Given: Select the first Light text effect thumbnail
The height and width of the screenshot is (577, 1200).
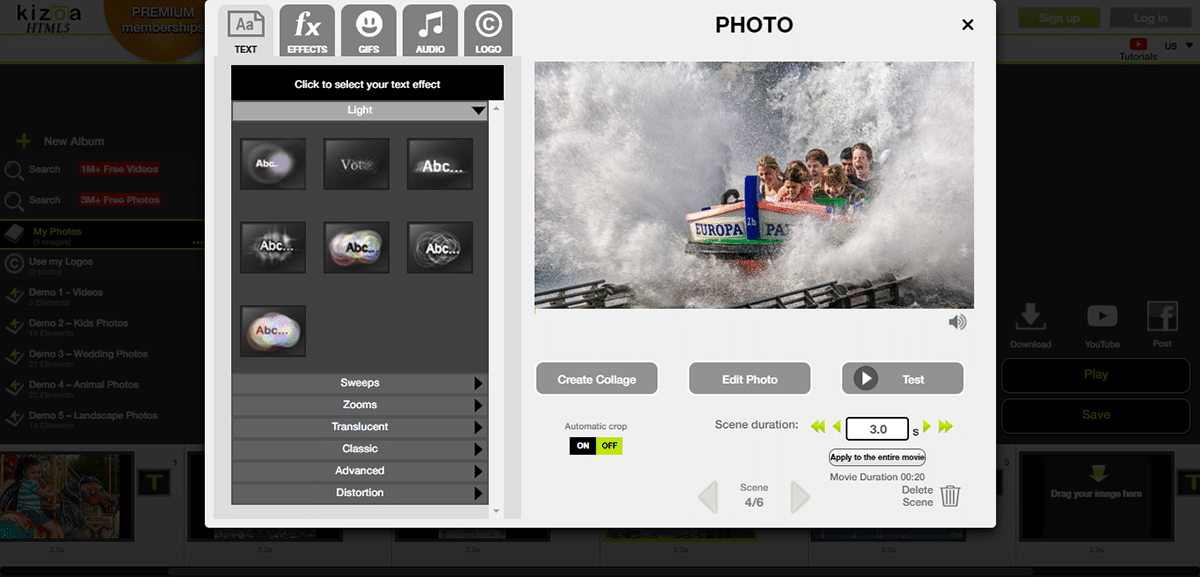Looking at the screenshot, I should (x=273, y=164).
